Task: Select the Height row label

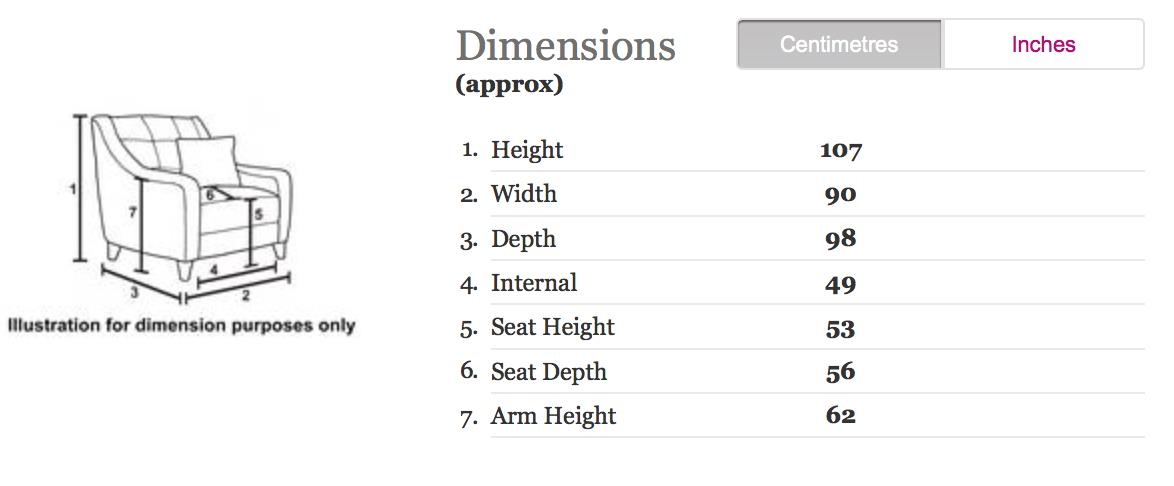Action: coord(527,150)
